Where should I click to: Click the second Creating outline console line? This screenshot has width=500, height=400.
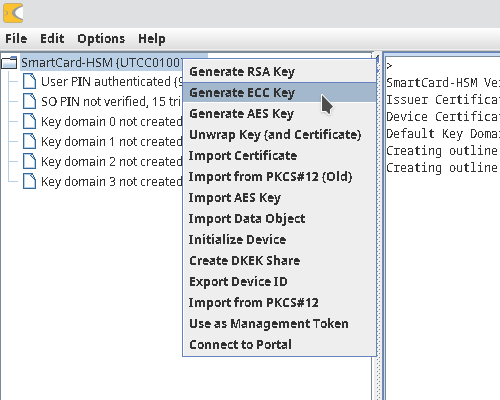[x=443, y=168]
